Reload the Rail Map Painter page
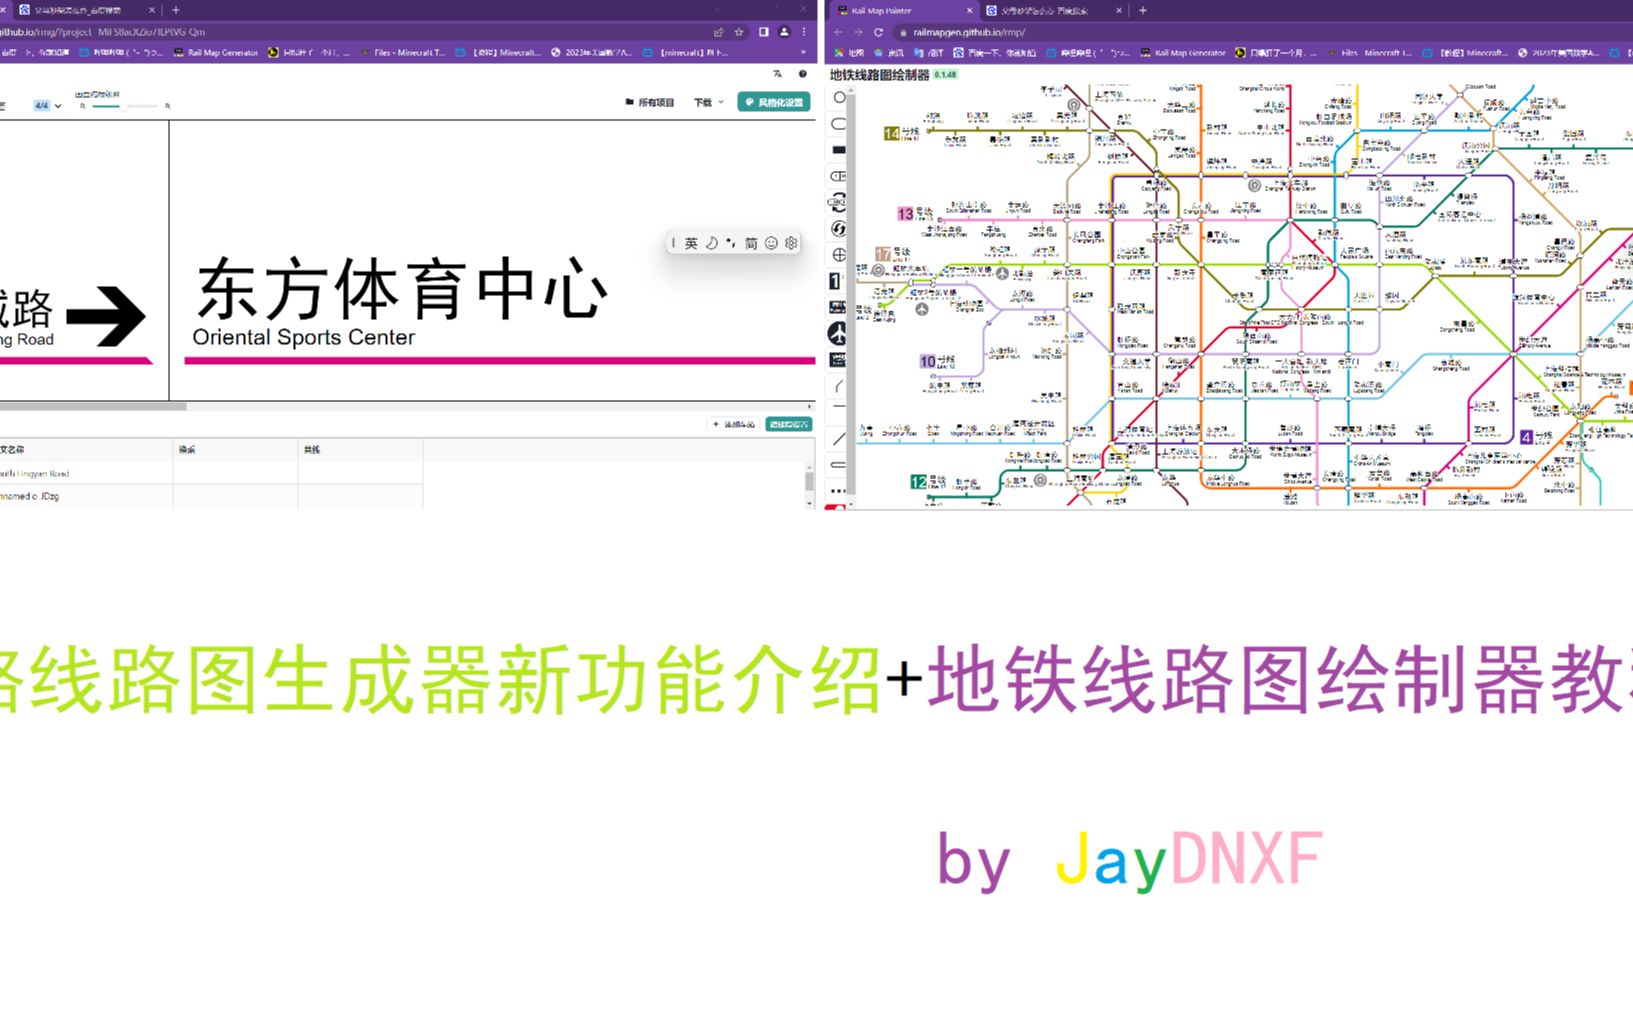The image size is (1633, 1021). (x=878, y=32)
